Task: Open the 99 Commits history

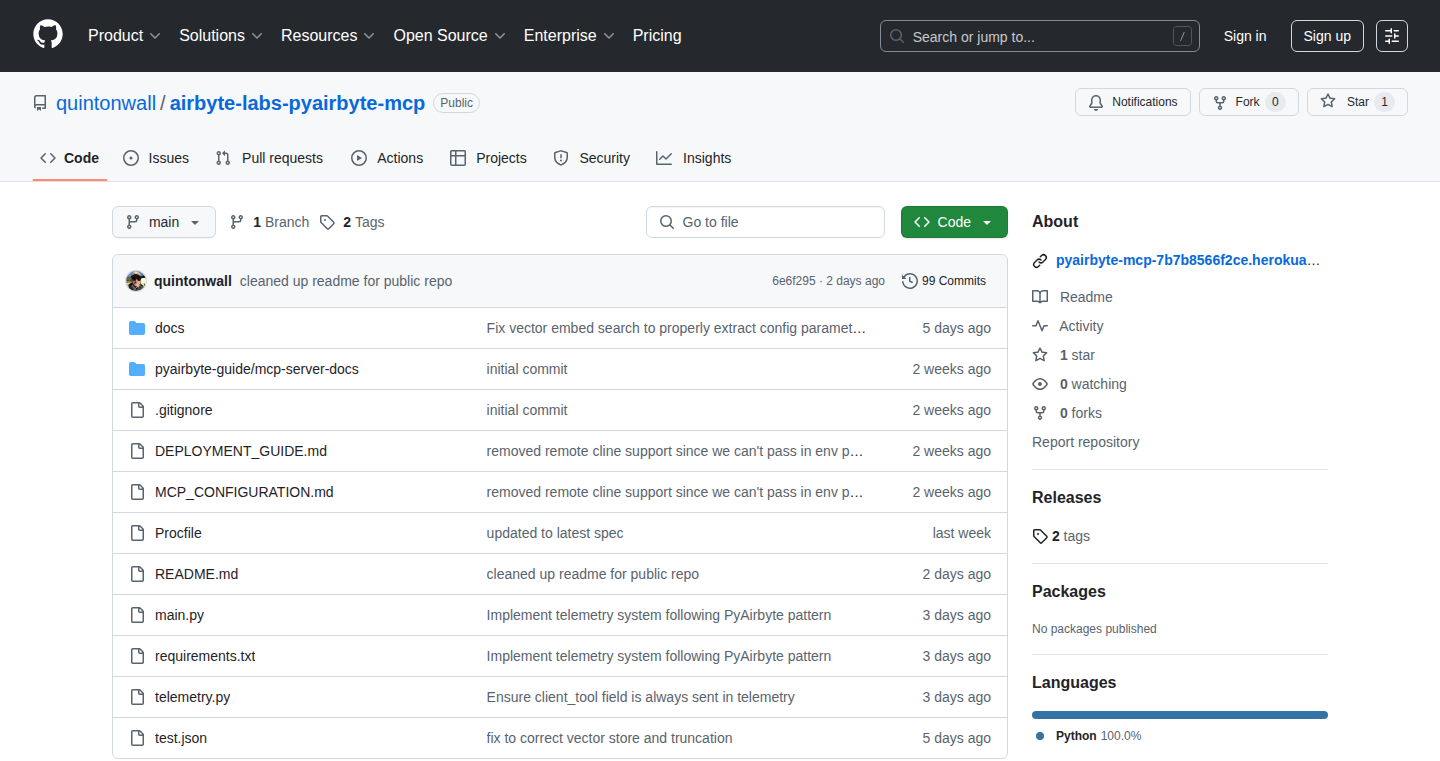Action: pyautogui.click(x=944, y=281)
